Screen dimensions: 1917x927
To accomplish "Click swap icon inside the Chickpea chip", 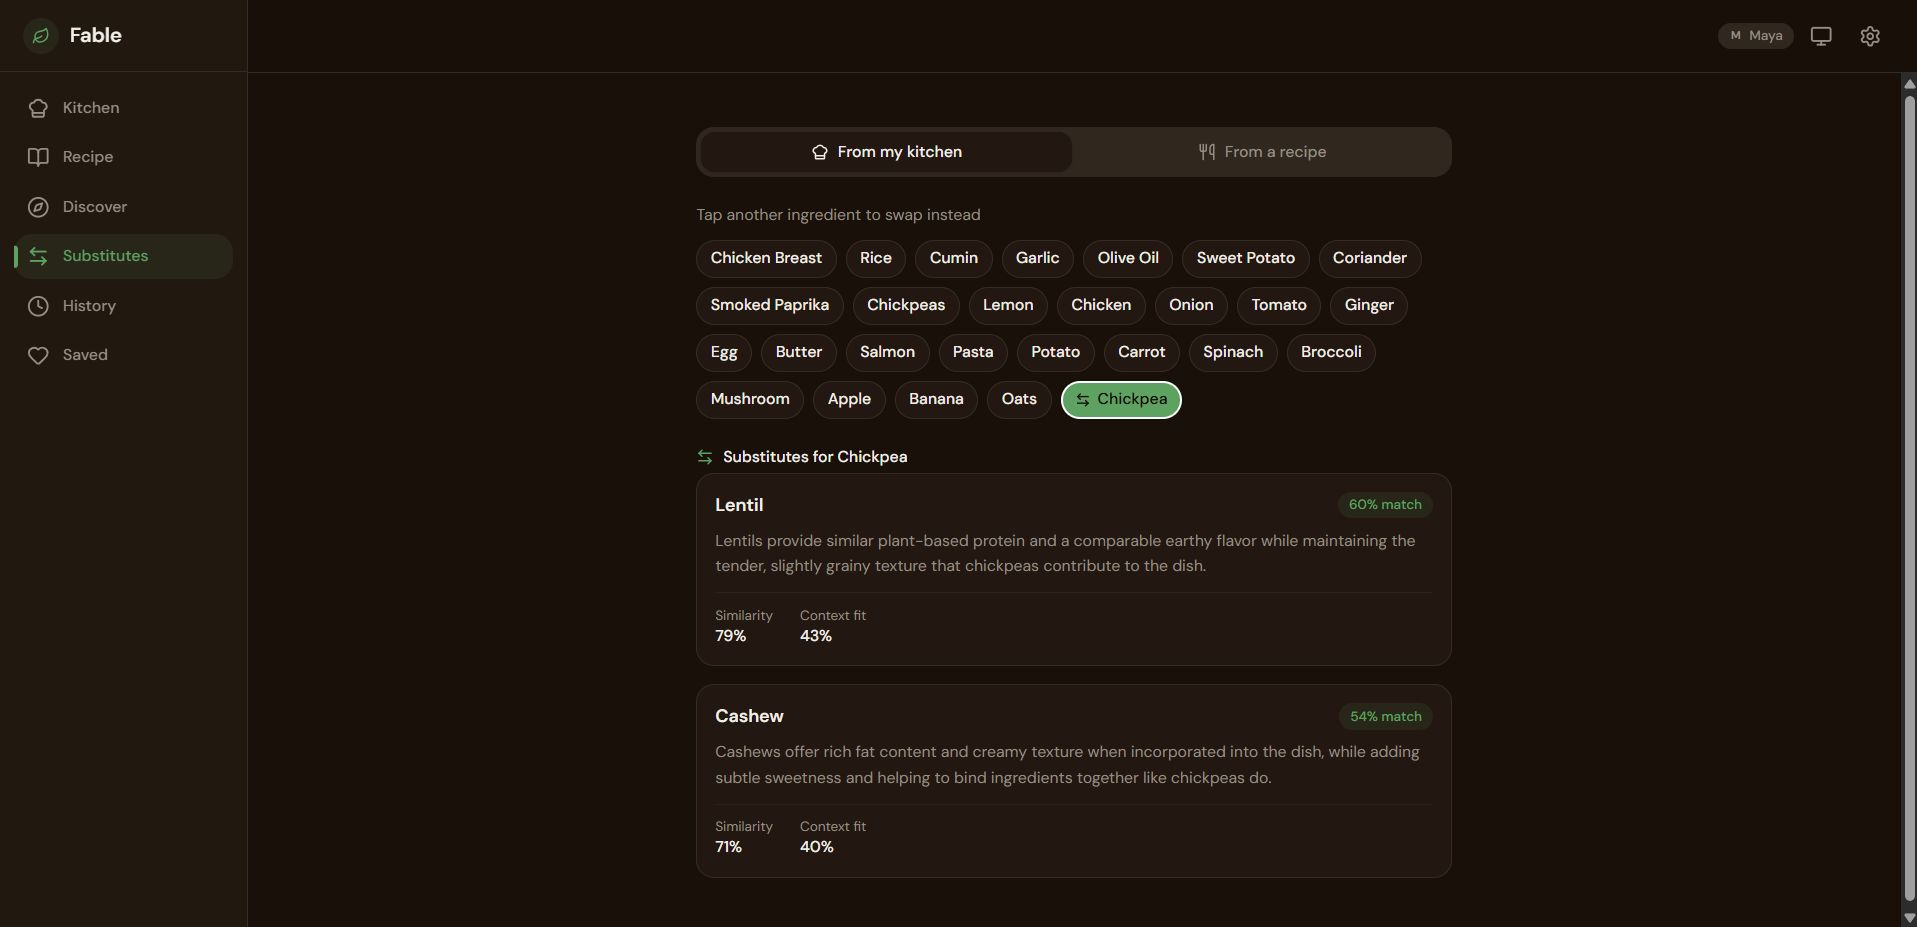I will (x=1083, y=400).
